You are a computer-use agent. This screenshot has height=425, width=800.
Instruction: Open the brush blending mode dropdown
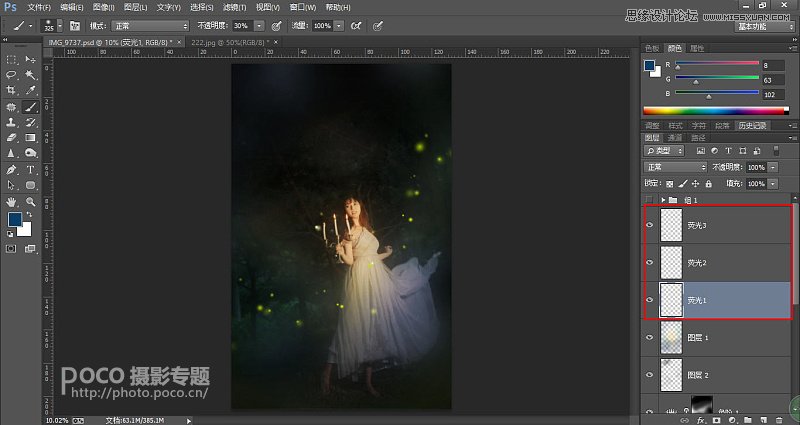coord(152,25)
